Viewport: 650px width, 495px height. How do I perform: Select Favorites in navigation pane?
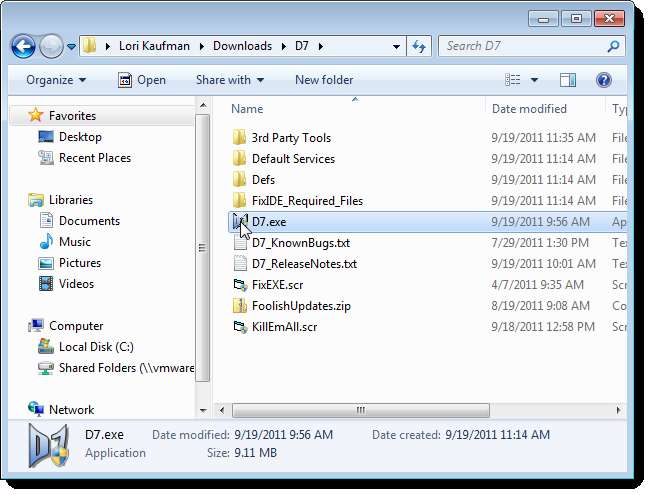click(x=72, y=116)
